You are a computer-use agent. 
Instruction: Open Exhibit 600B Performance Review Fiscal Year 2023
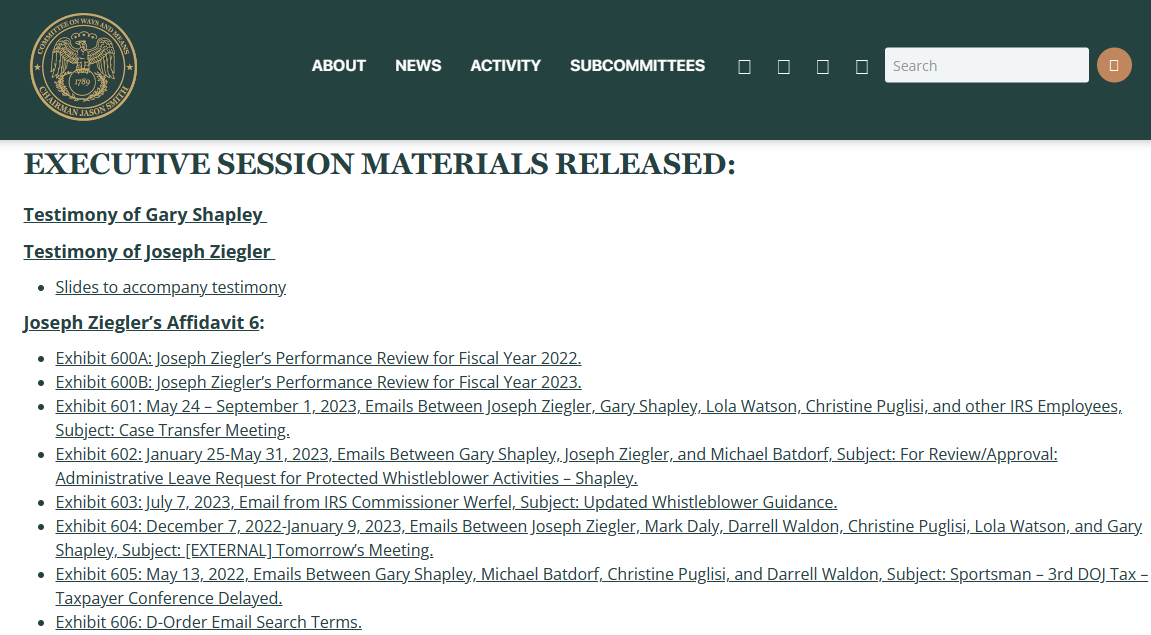pyautogui.click(x=319, y=382)
